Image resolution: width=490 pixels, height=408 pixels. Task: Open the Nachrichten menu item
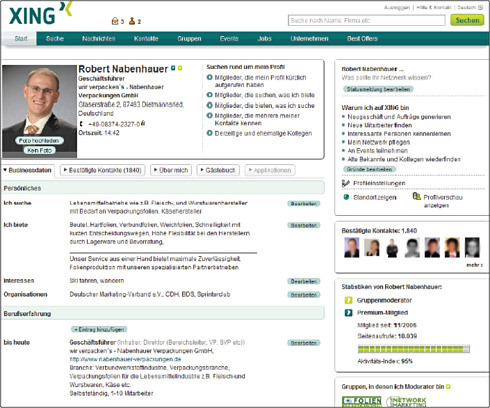pos(99,39)
